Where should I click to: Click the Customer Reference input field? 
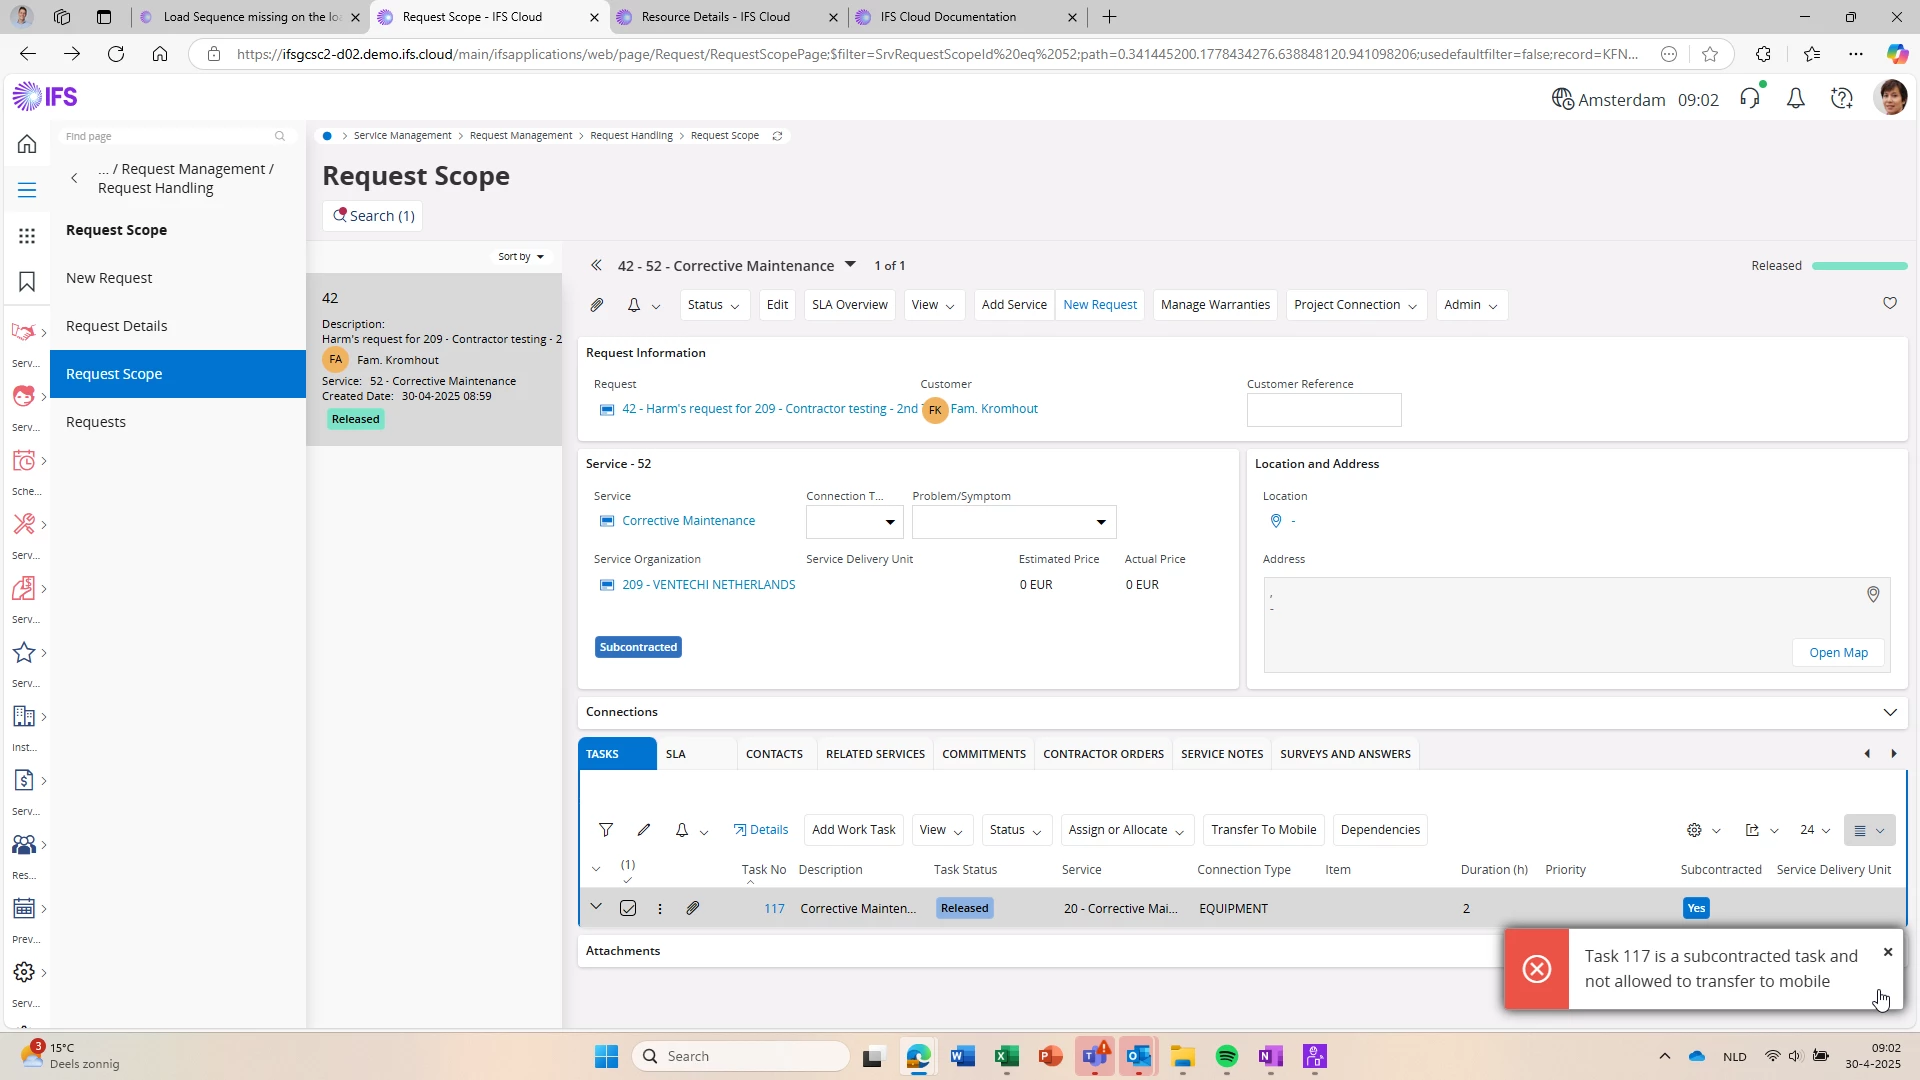pyautogui.click(x=1324, y=410)
